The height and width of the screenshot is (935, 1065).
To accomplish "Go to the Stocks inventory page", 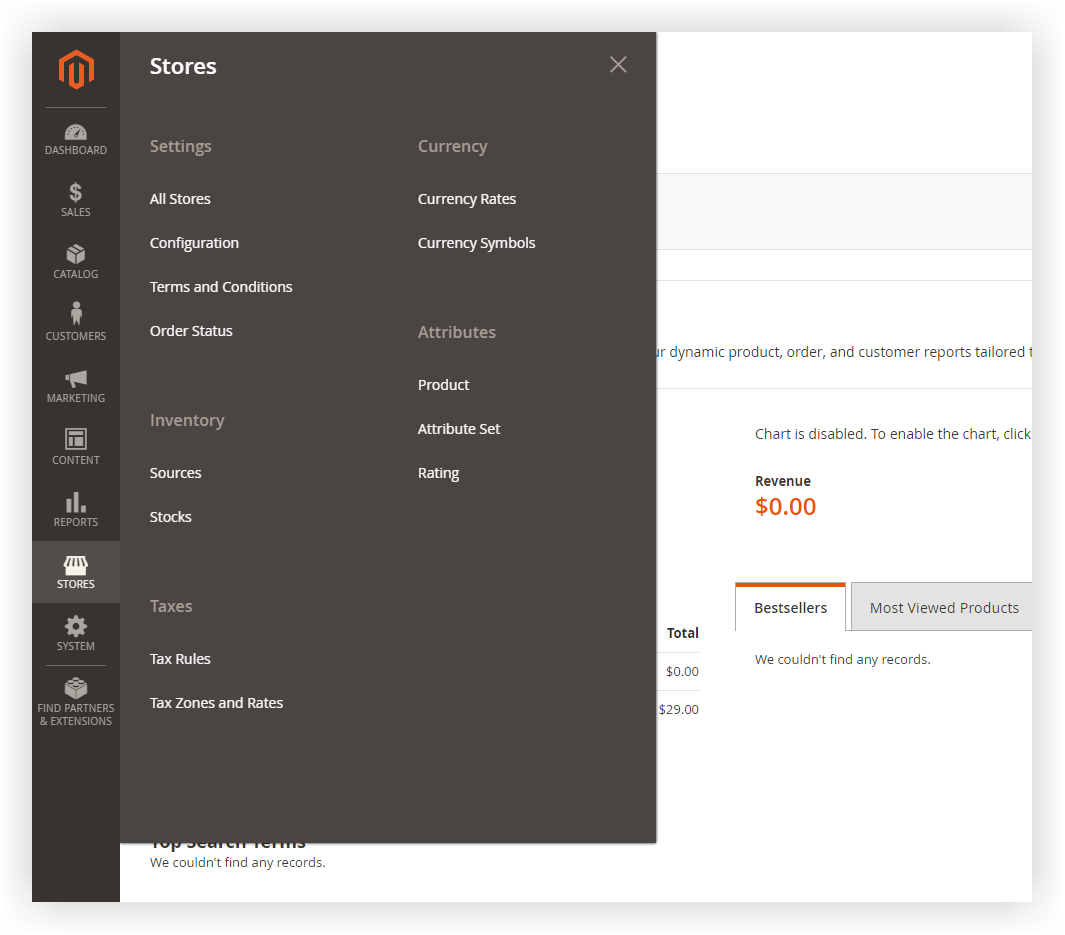I will pyautogui.click(x=170, y=516).
